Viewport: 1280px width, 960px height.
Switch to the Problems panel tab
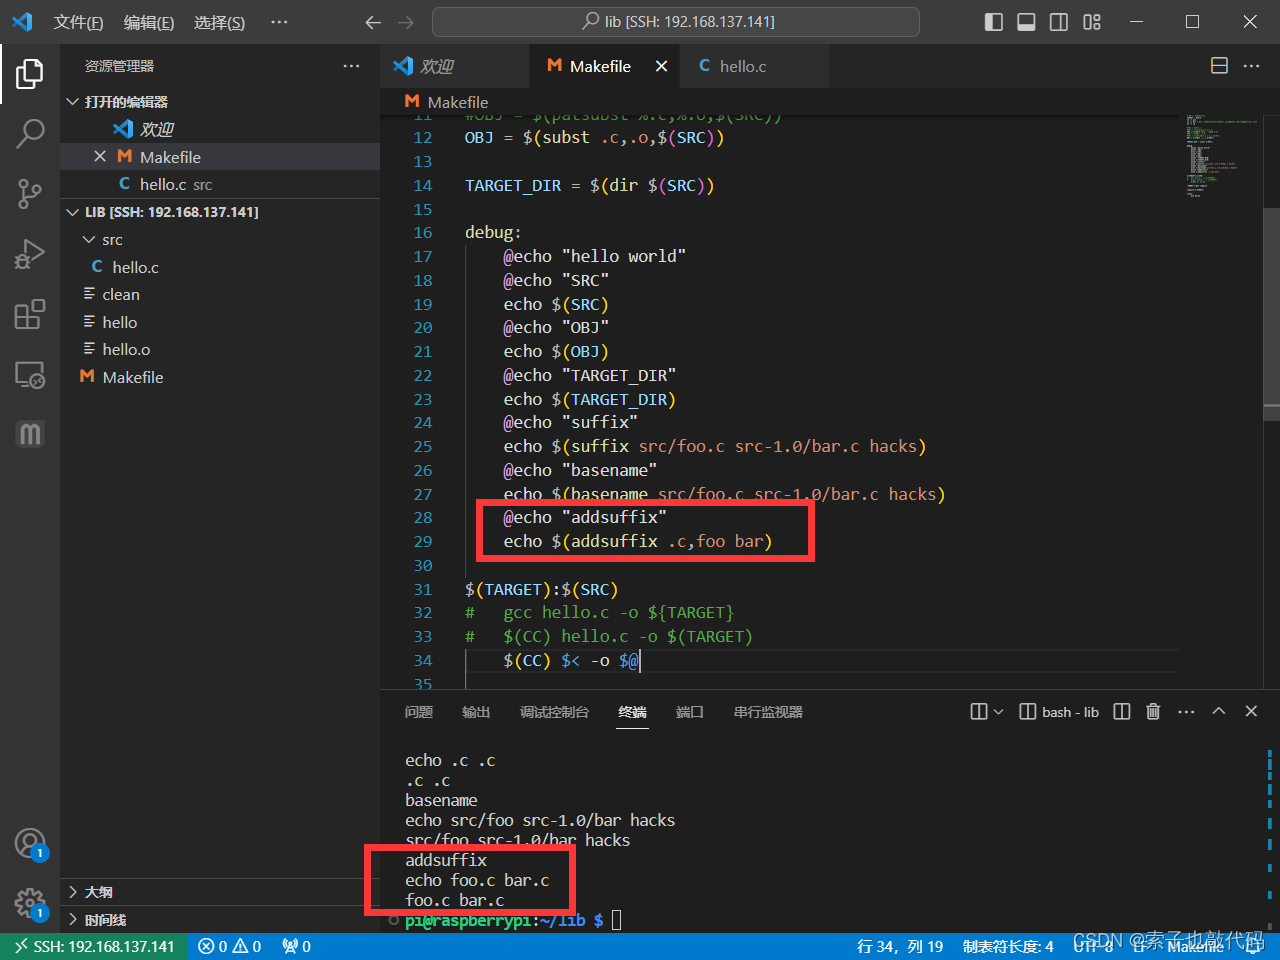pyautogui.click(x=419, y=712)
